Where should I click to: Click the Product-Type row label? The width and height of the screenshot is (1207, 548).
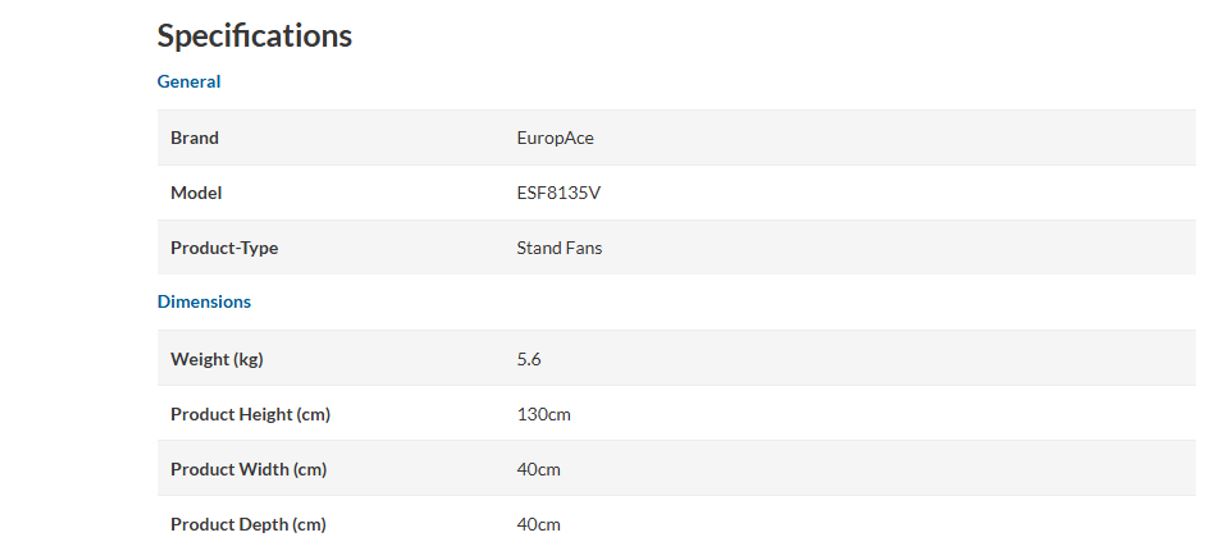point(224,248)
